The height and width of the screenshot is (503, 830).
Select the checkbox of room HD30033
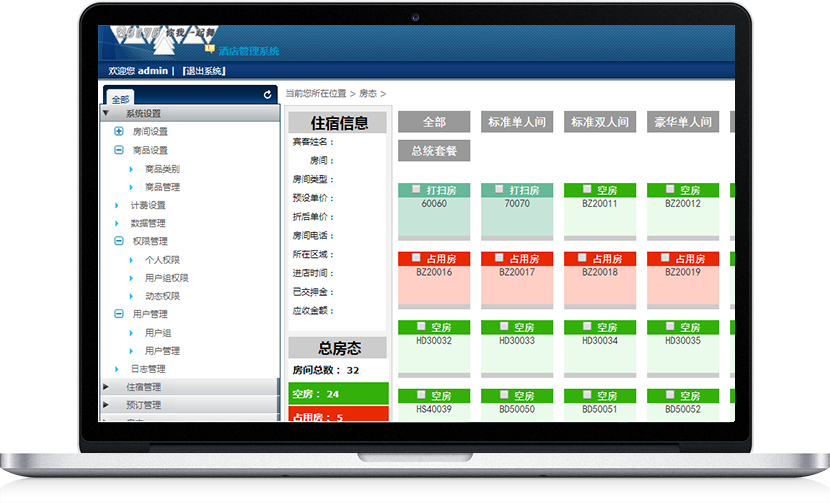point(499,327)
